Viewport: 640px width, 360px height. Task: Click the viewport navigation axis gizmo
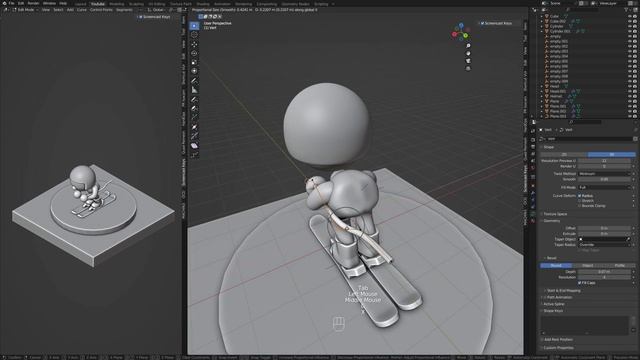click(461, 32)
